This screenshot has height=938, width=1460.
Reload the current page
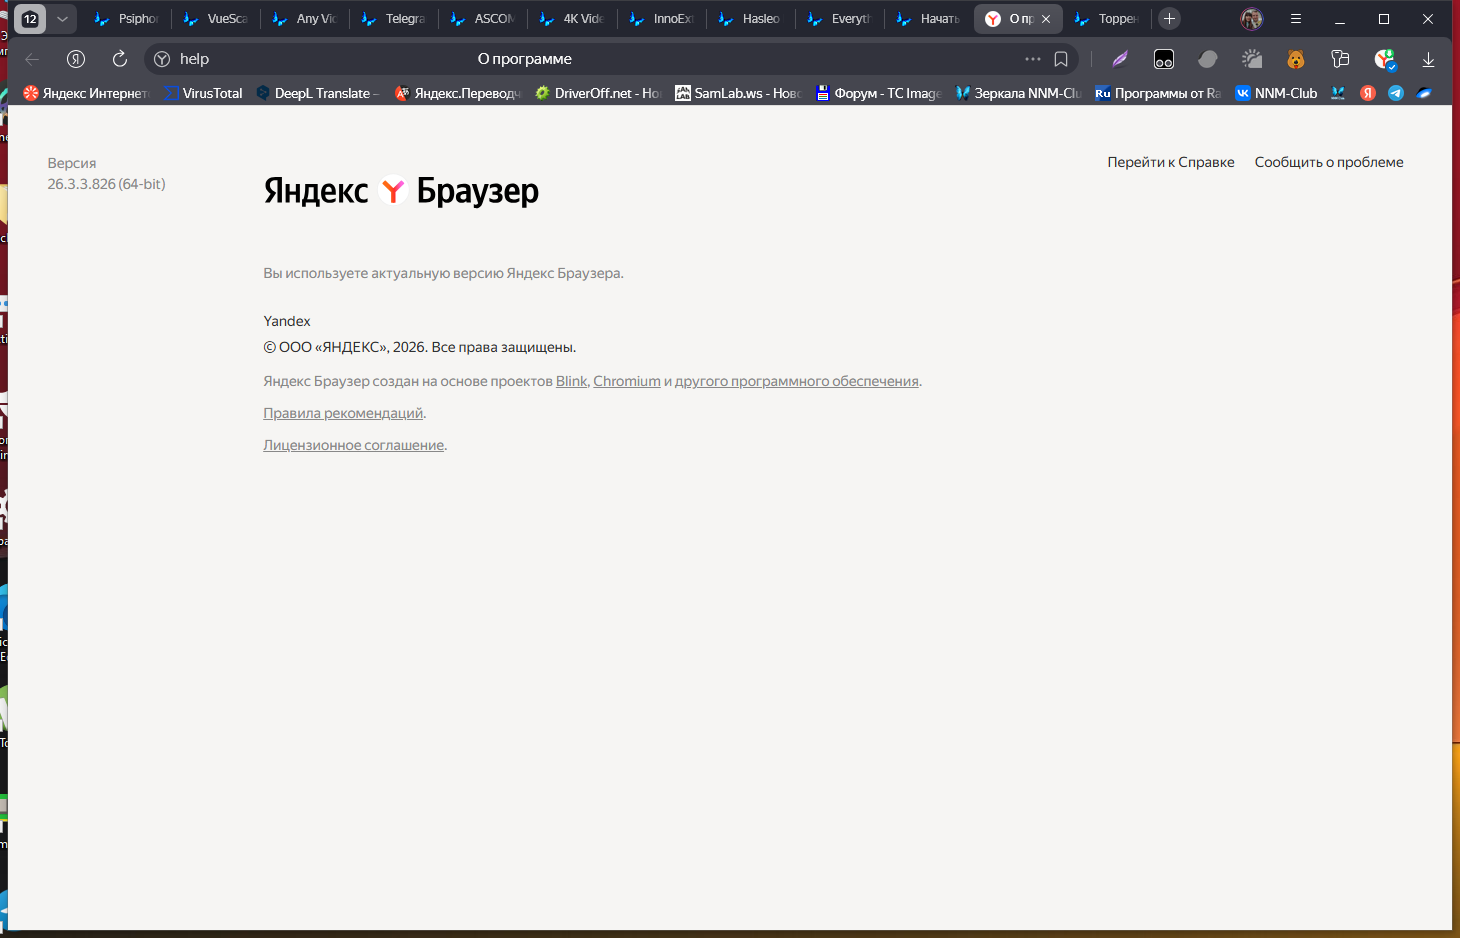(120, 59)
